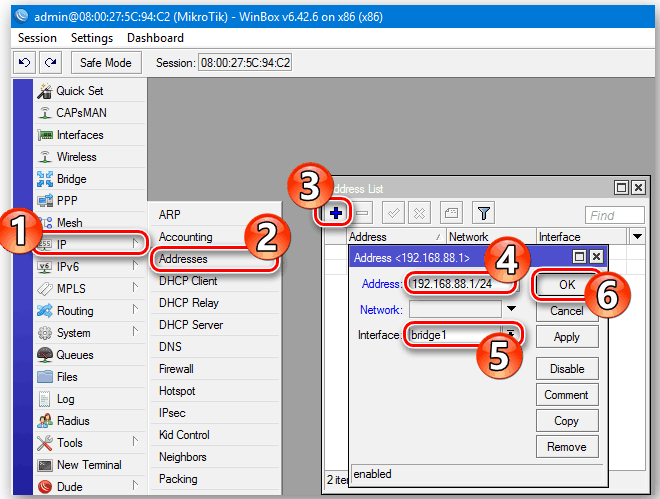This screenshot has height=499, width=660.
Task: Open the Network field dropdown arrow
Action: coord(511,309)
